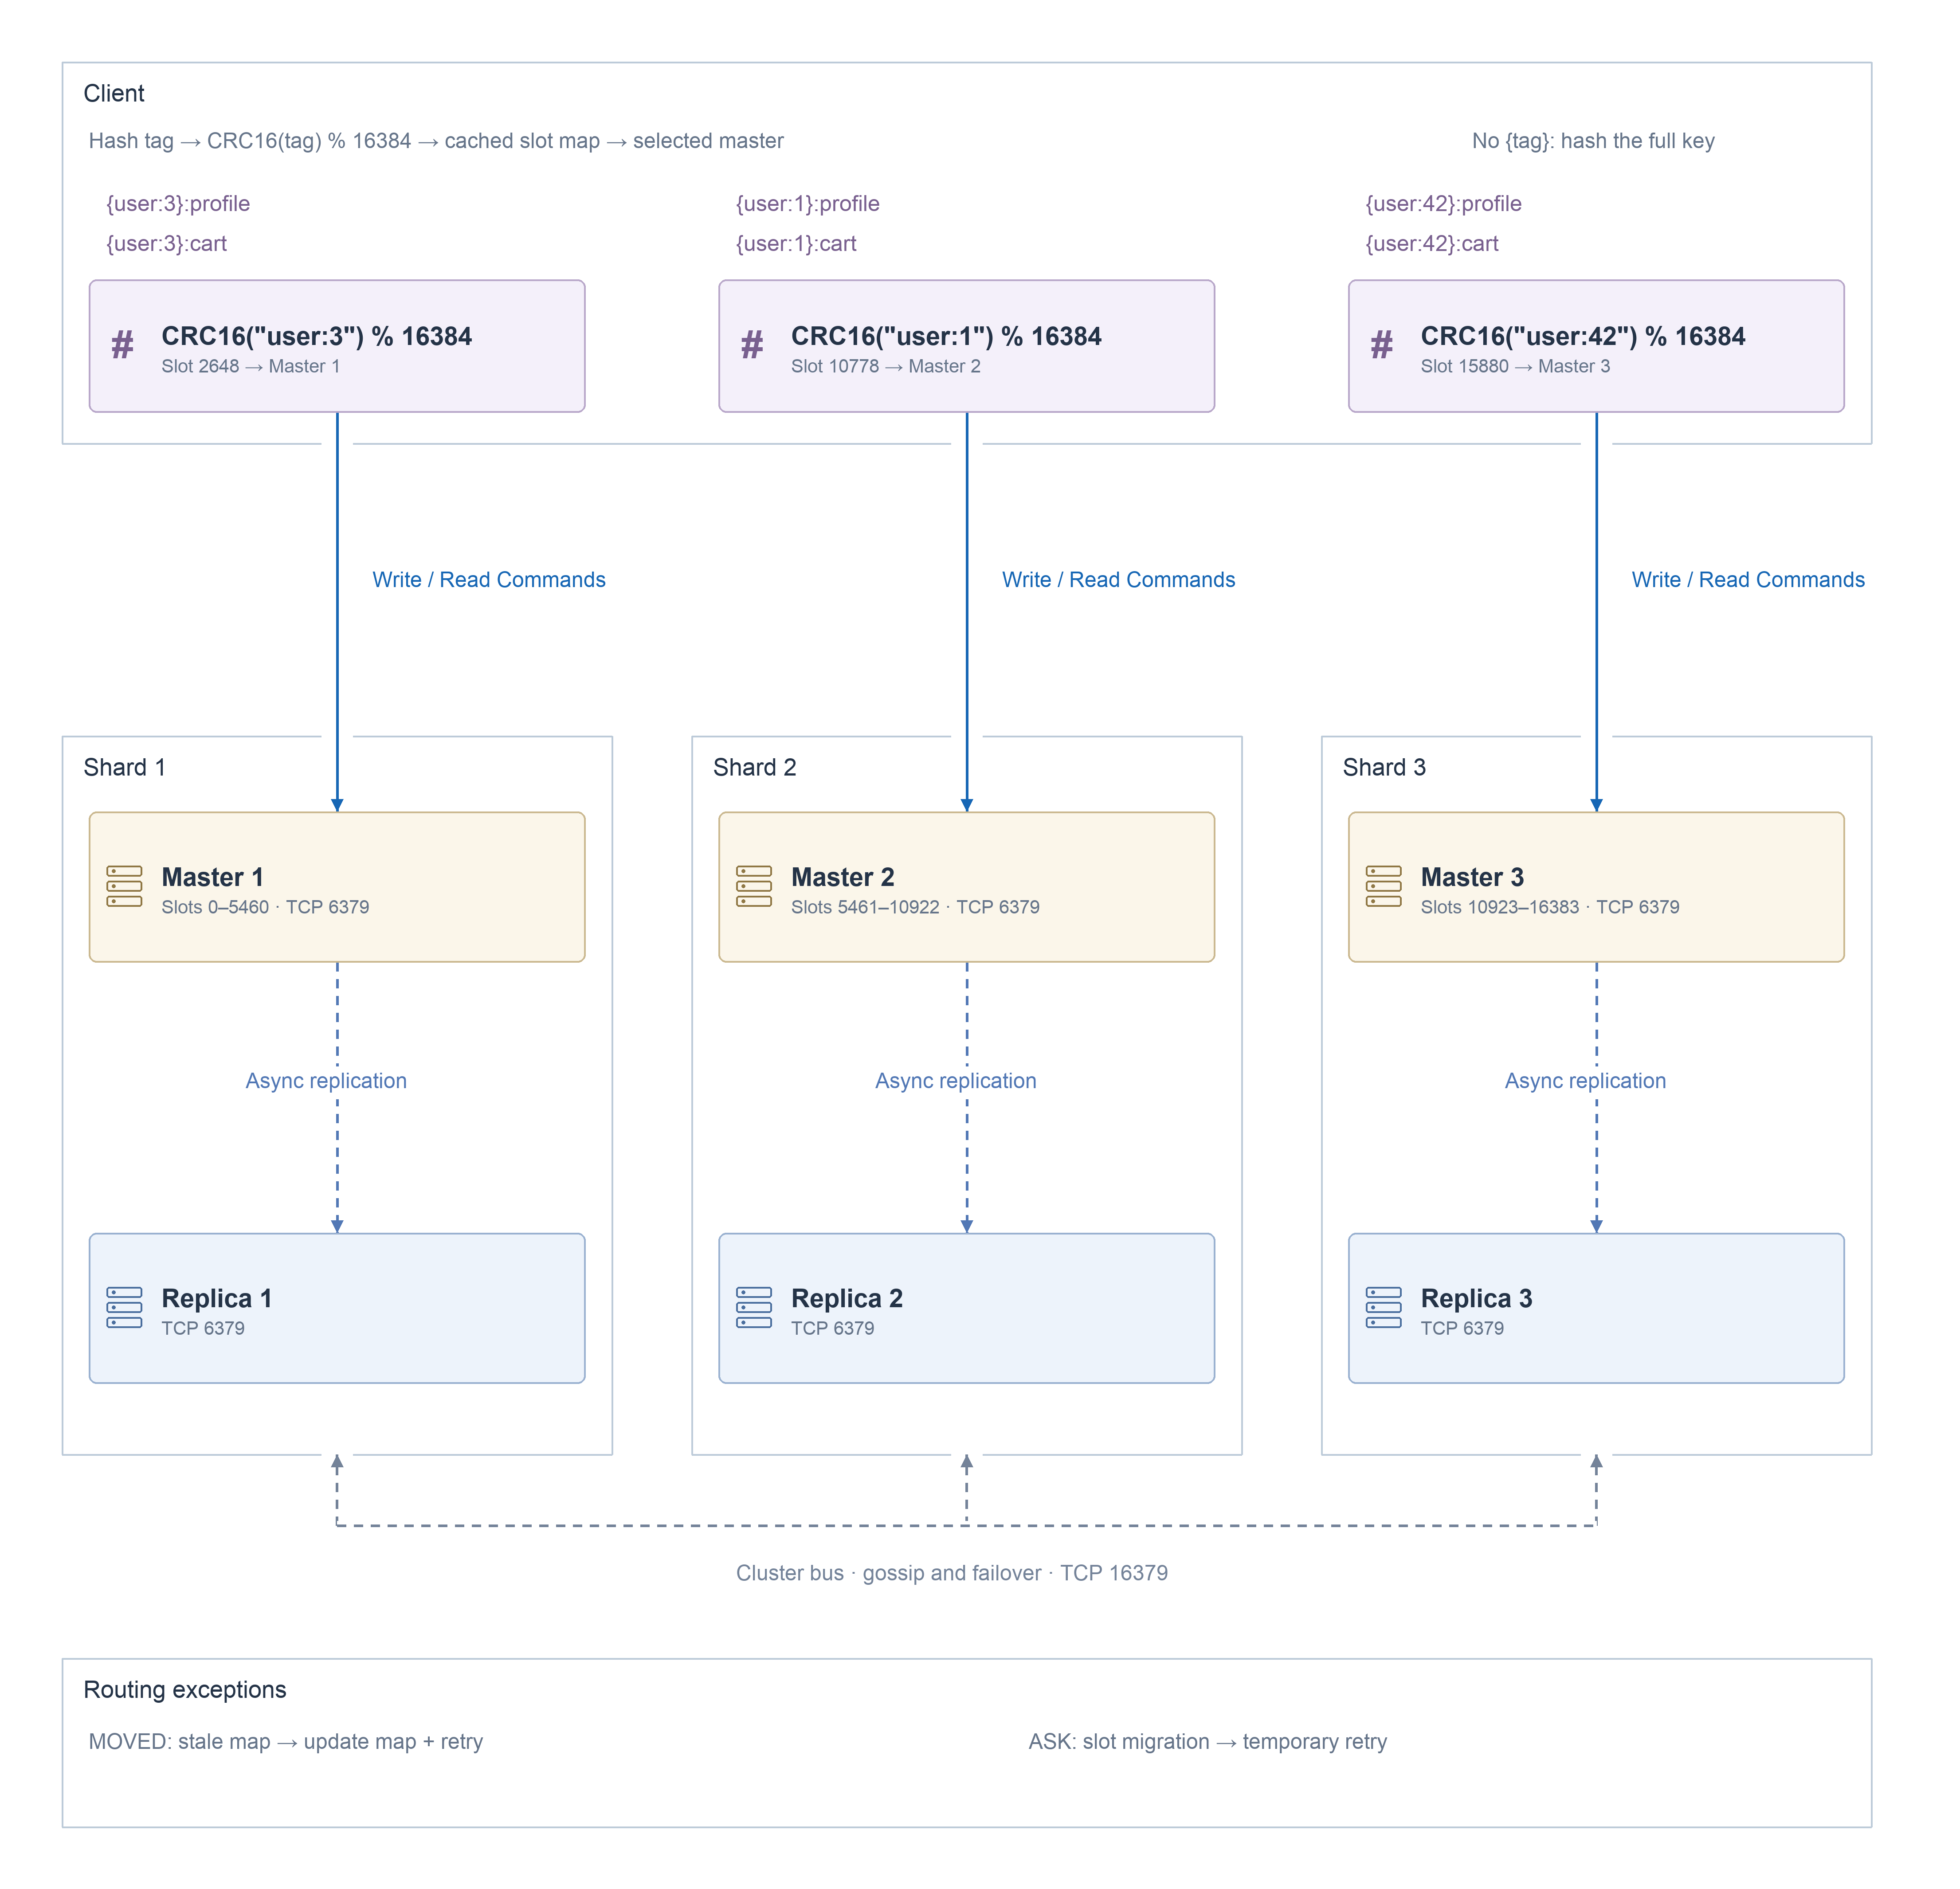Click the {user:42}:profile key text

click(1444, 203)
